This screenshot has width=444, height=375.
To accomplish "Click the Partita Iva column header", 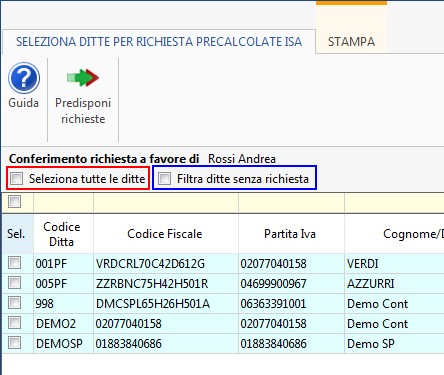I will point(291,234).
